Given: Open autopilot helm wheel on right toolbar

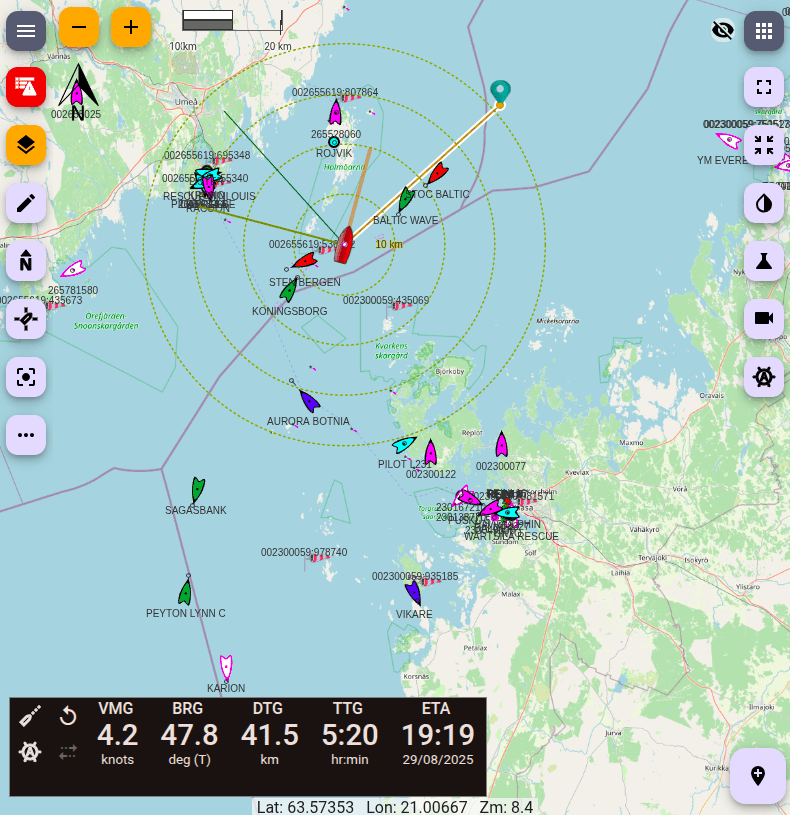Looking at the screenshot, I should tap(764, 377).
